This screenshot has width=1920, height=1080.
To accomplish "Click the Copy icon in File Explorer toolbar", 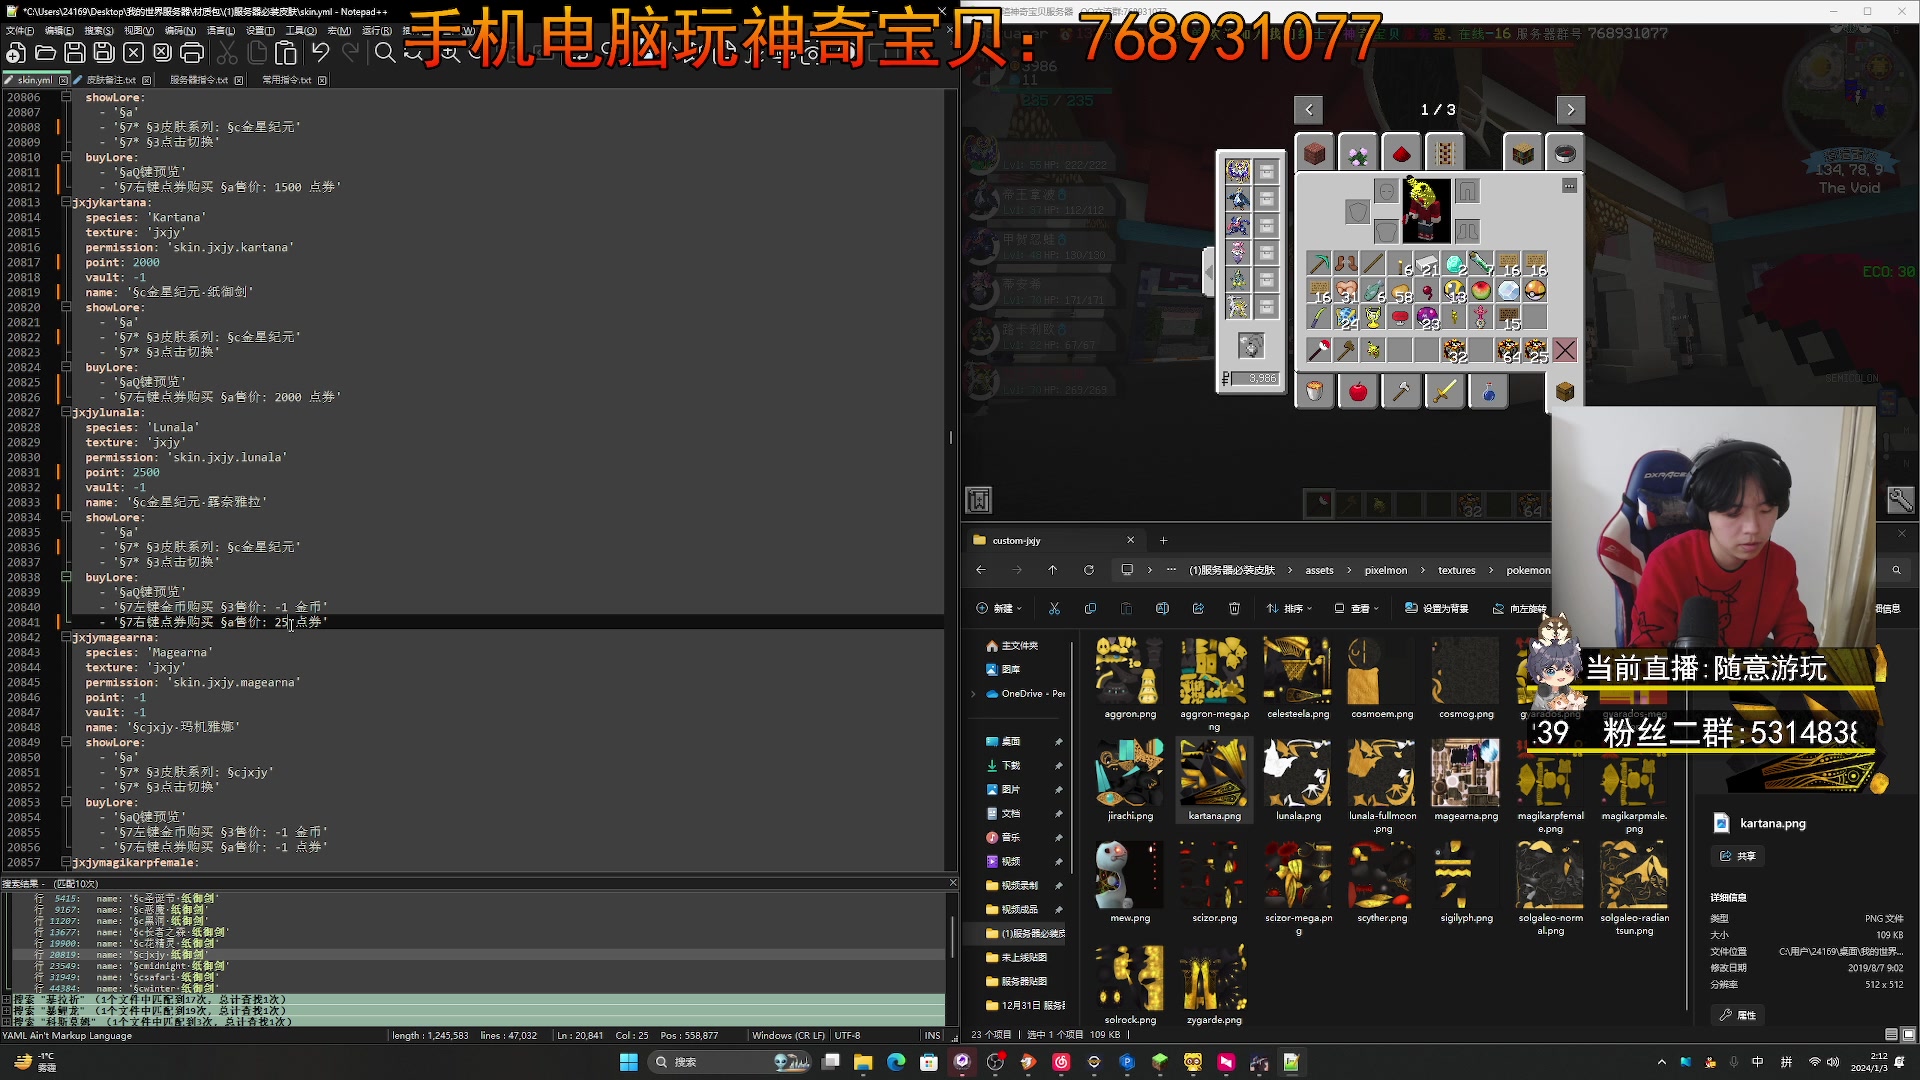I will [x=1090, y=608].
